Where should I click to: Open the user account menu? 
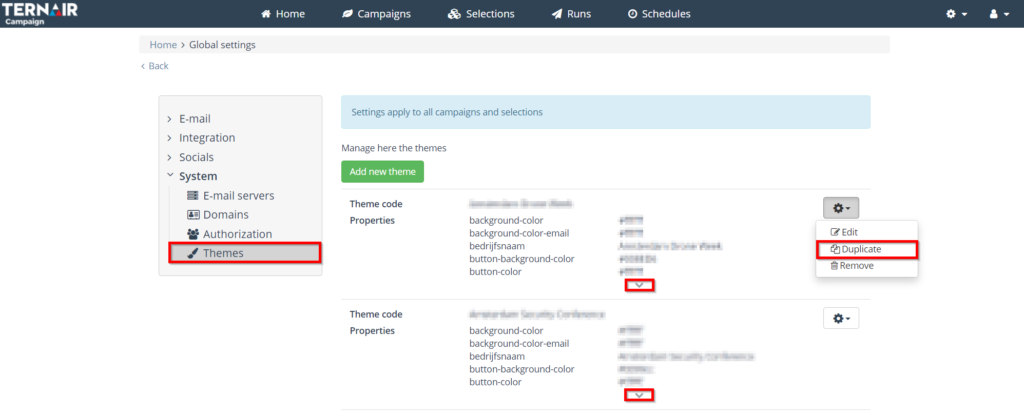[x=999, y=14]
